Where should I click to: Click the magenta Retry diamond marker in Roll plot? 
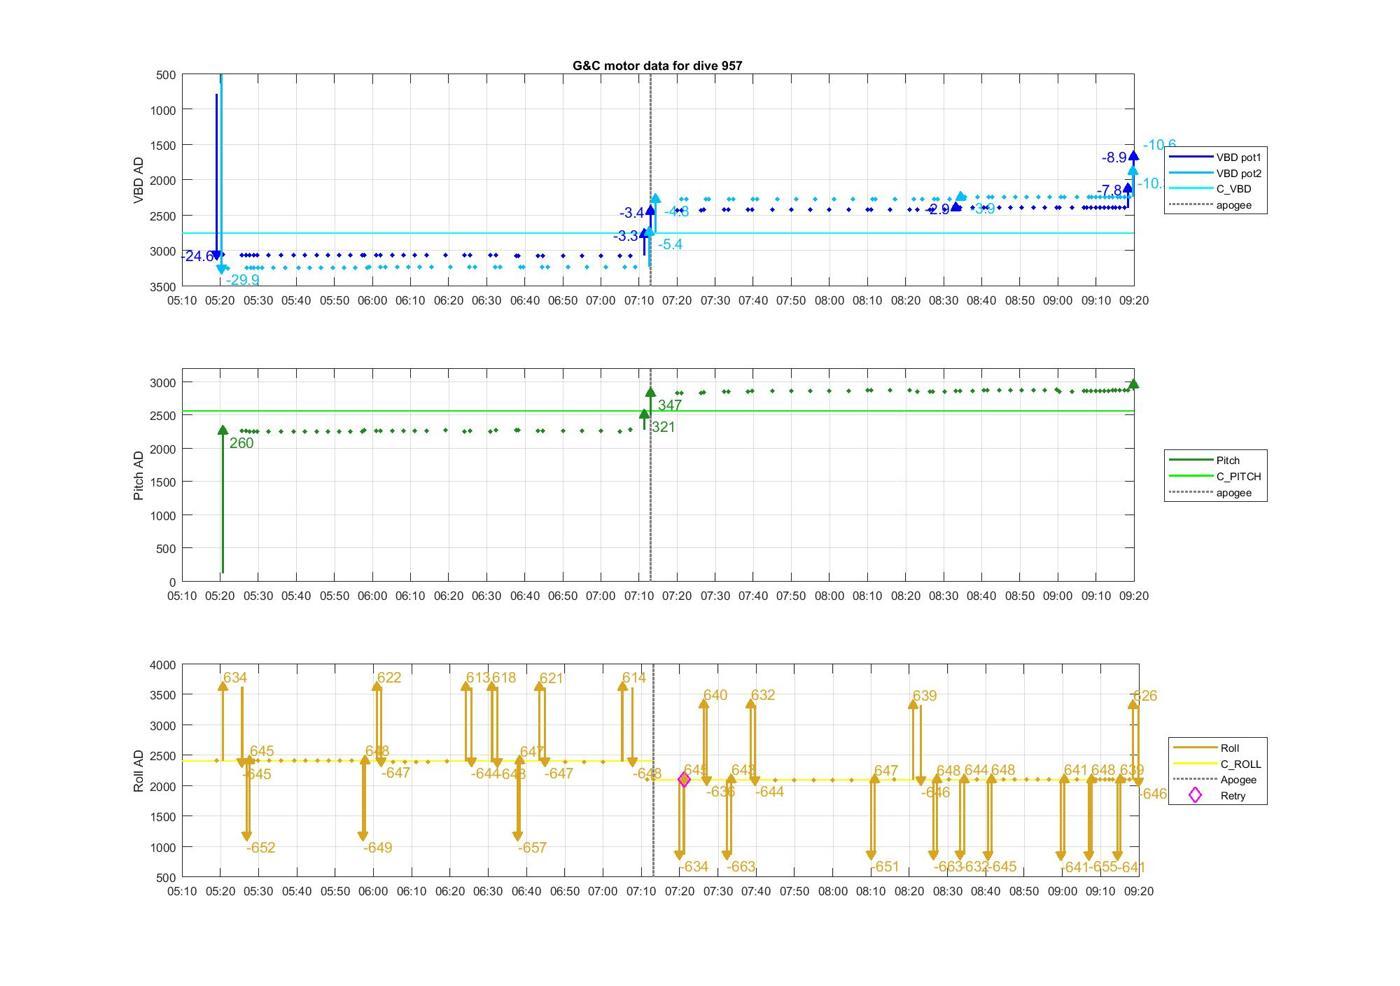pos(685,780)
